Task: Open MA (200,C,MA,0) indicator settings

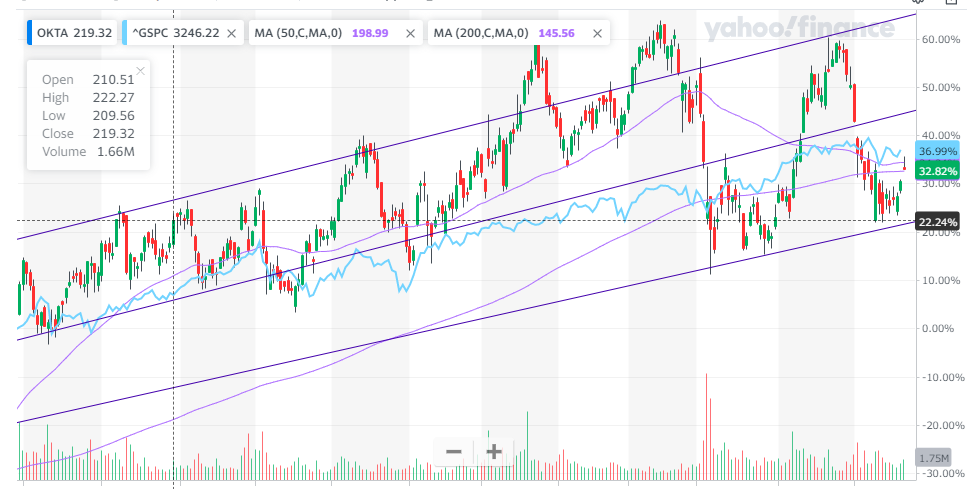Action: [481, 33]
